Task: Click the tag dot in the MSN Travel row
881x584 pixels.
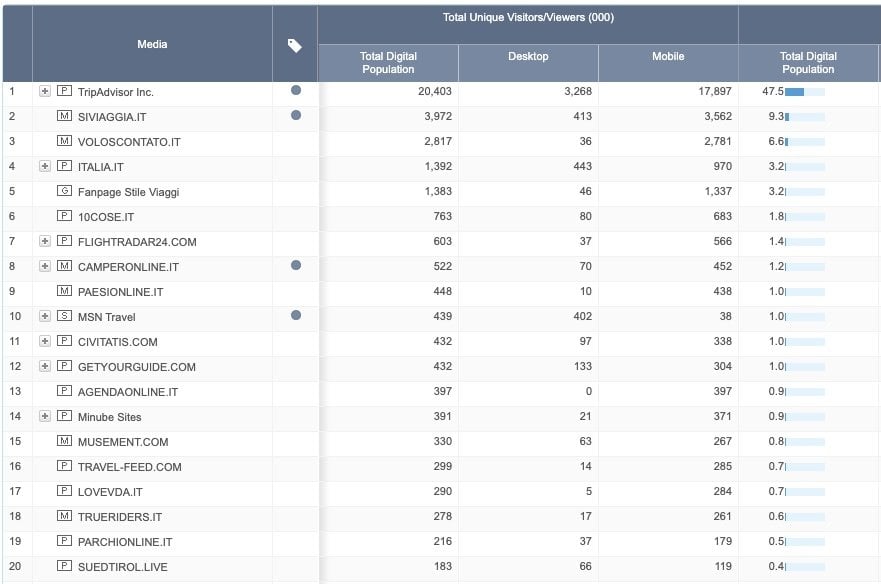Action: (x=295, y=316)
